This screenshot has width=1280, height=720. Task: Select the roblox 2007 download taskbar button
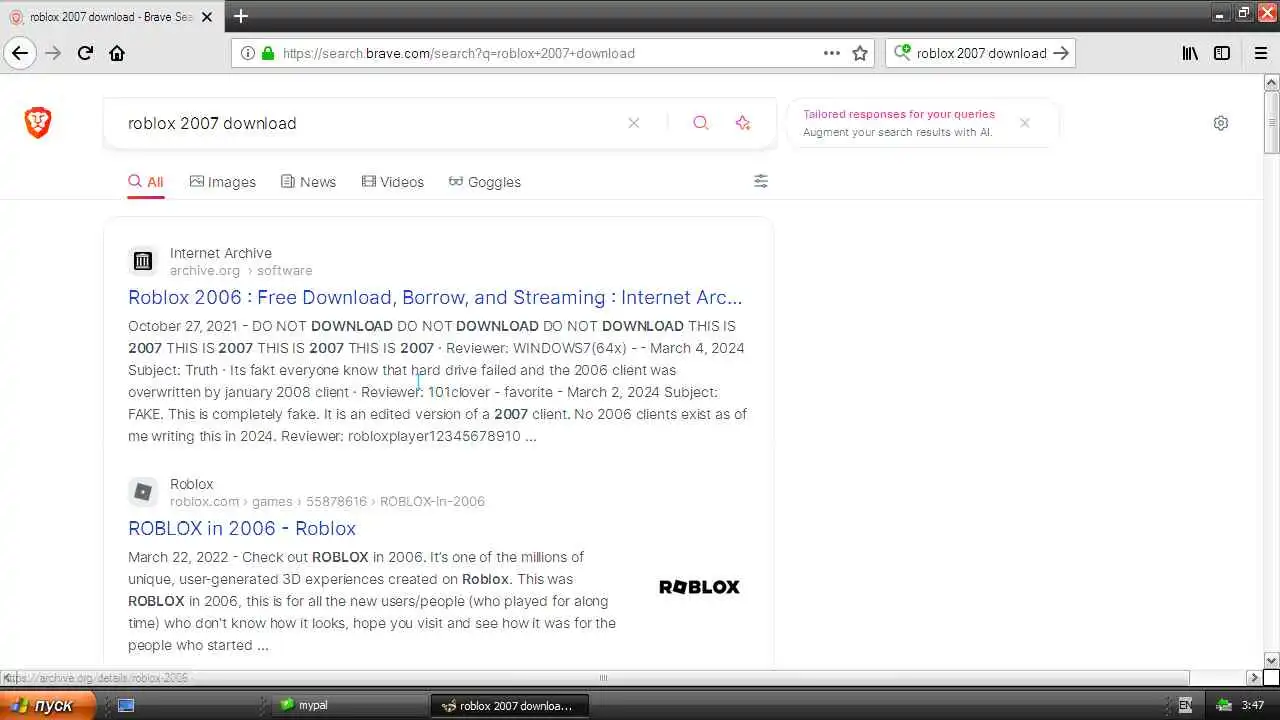[509, 705]
